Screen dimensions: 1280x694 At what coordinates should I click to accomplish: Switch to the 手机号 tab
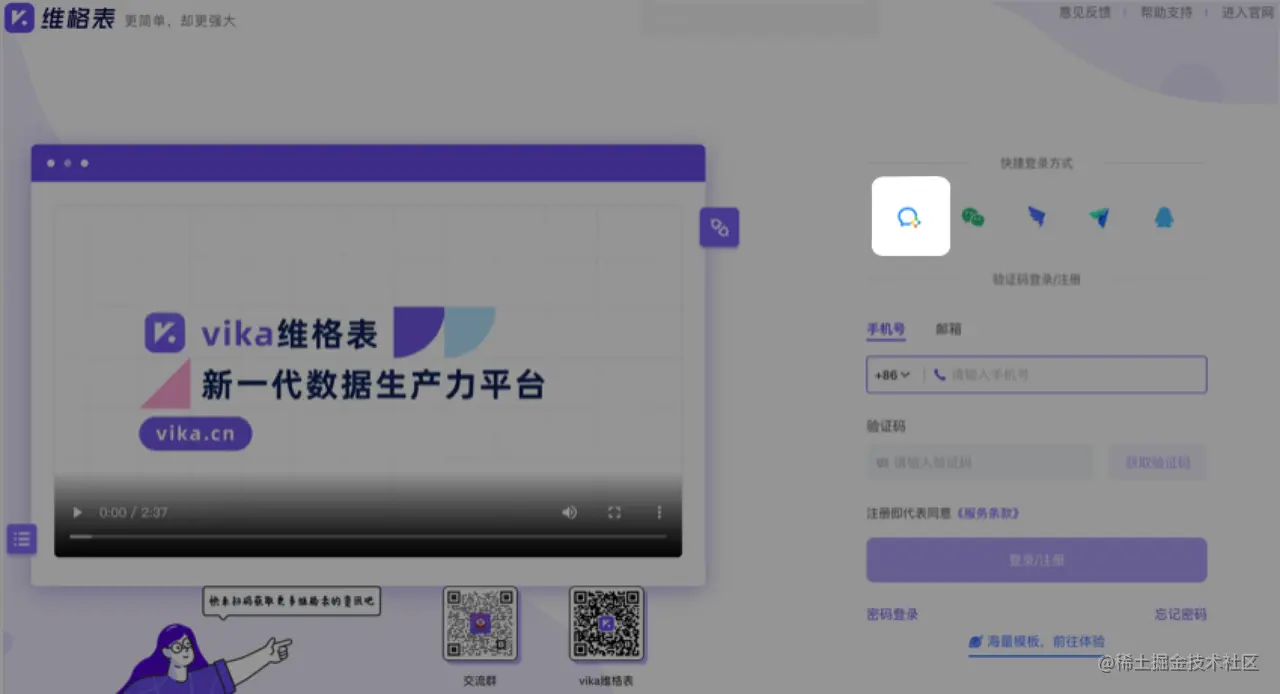(x=885, y=329)
